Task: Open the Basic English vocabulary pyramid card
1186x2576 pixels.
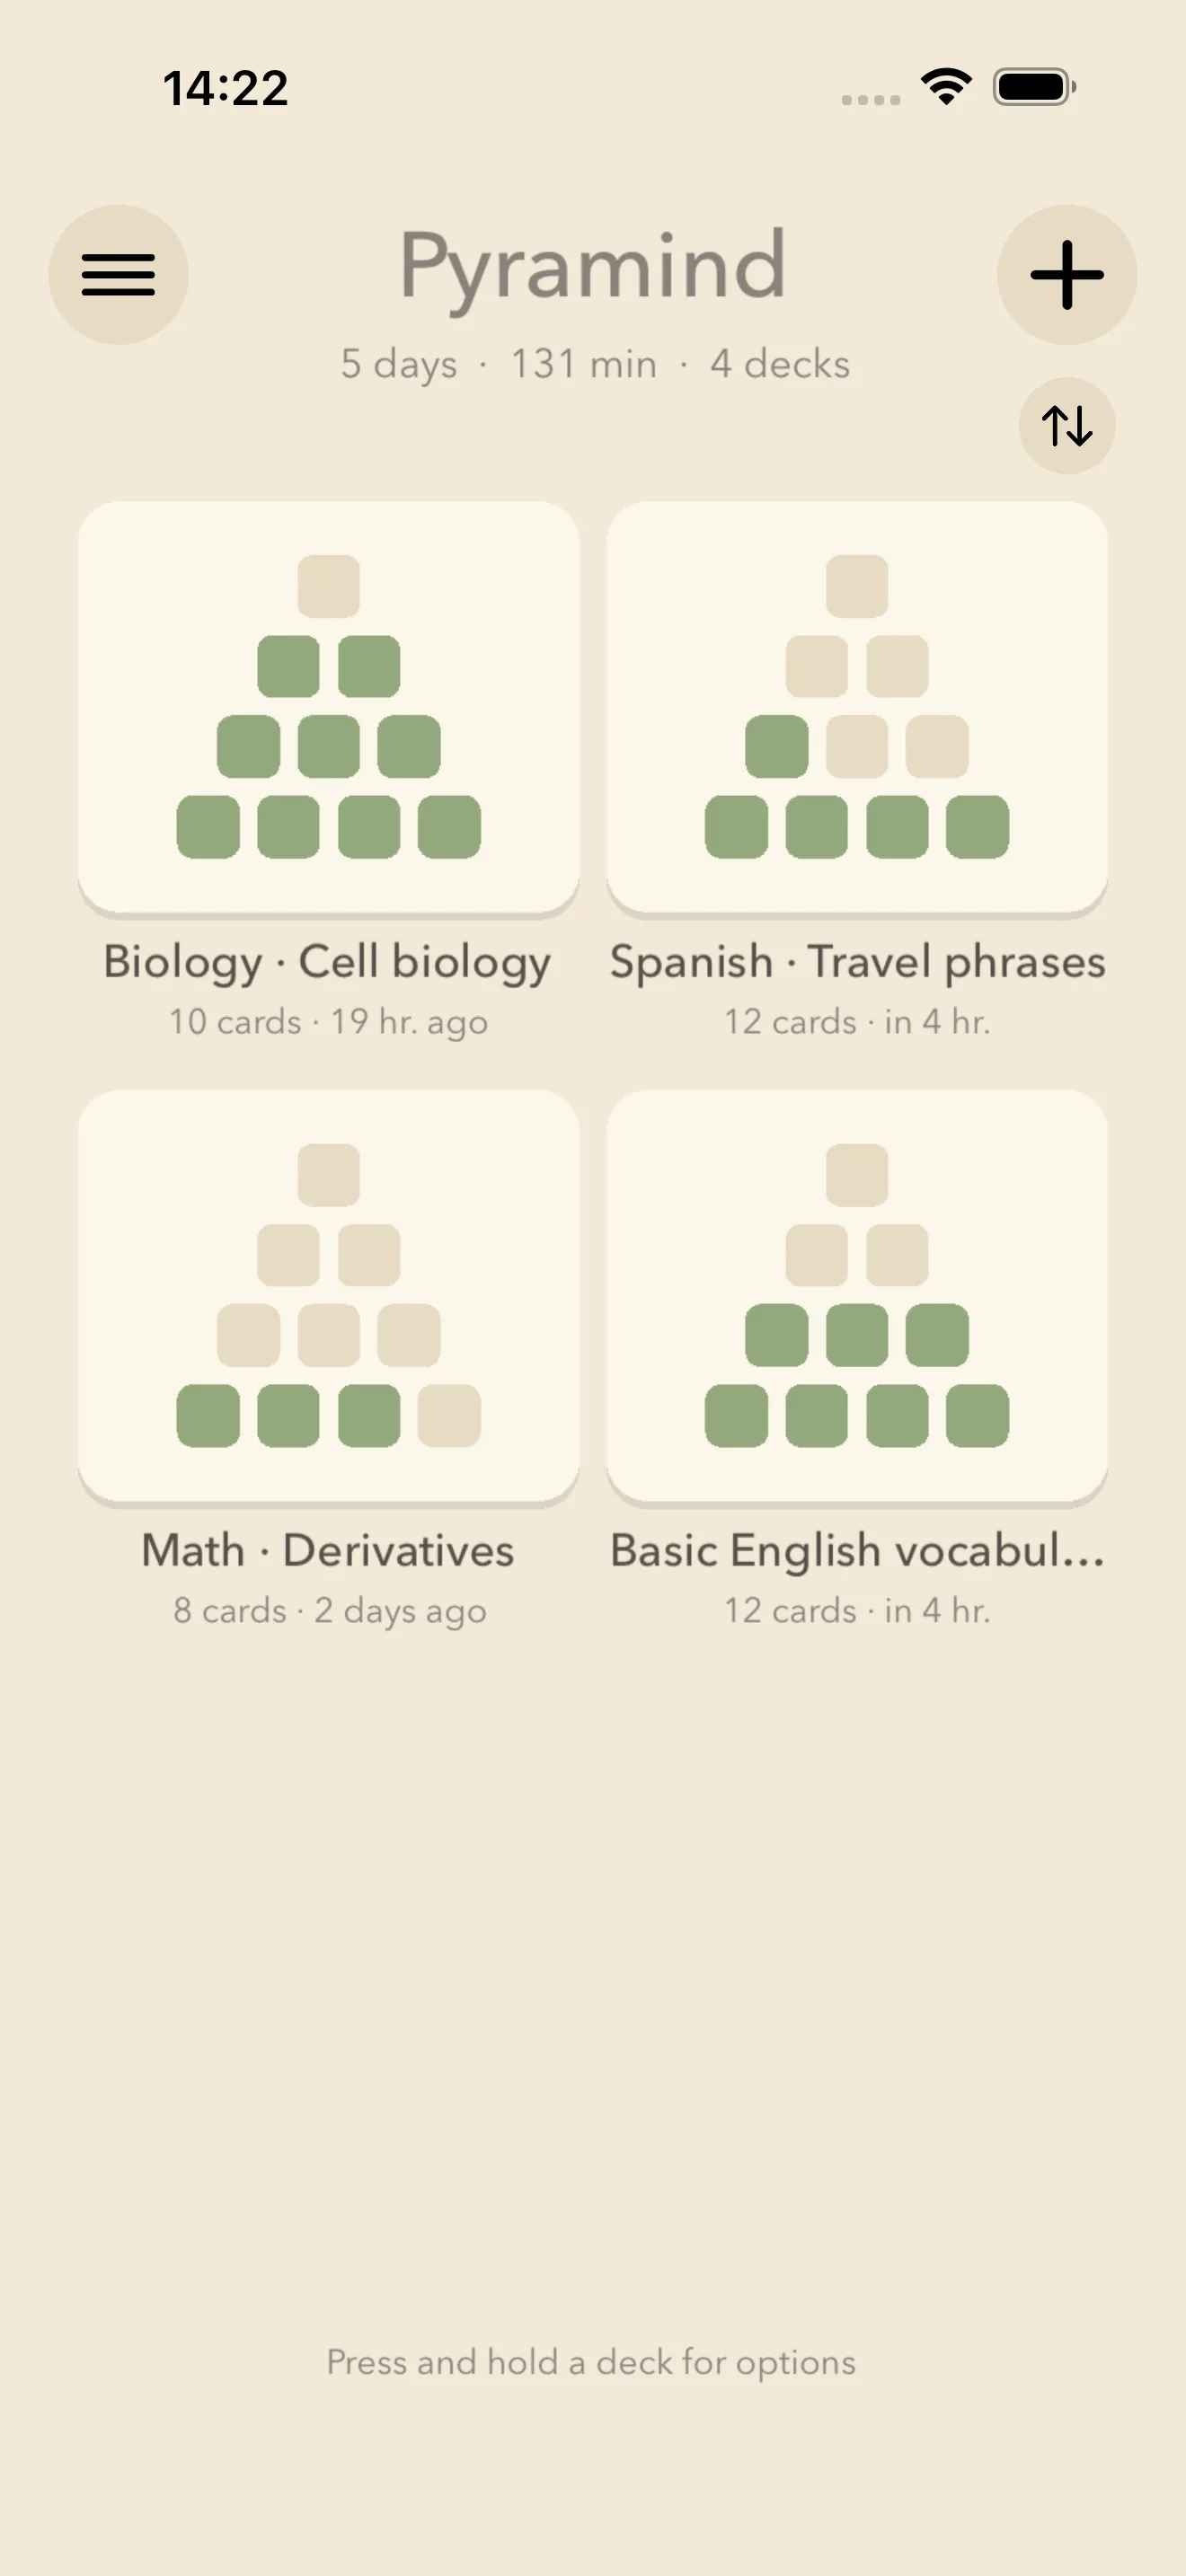Action: tap(857, 1297)
